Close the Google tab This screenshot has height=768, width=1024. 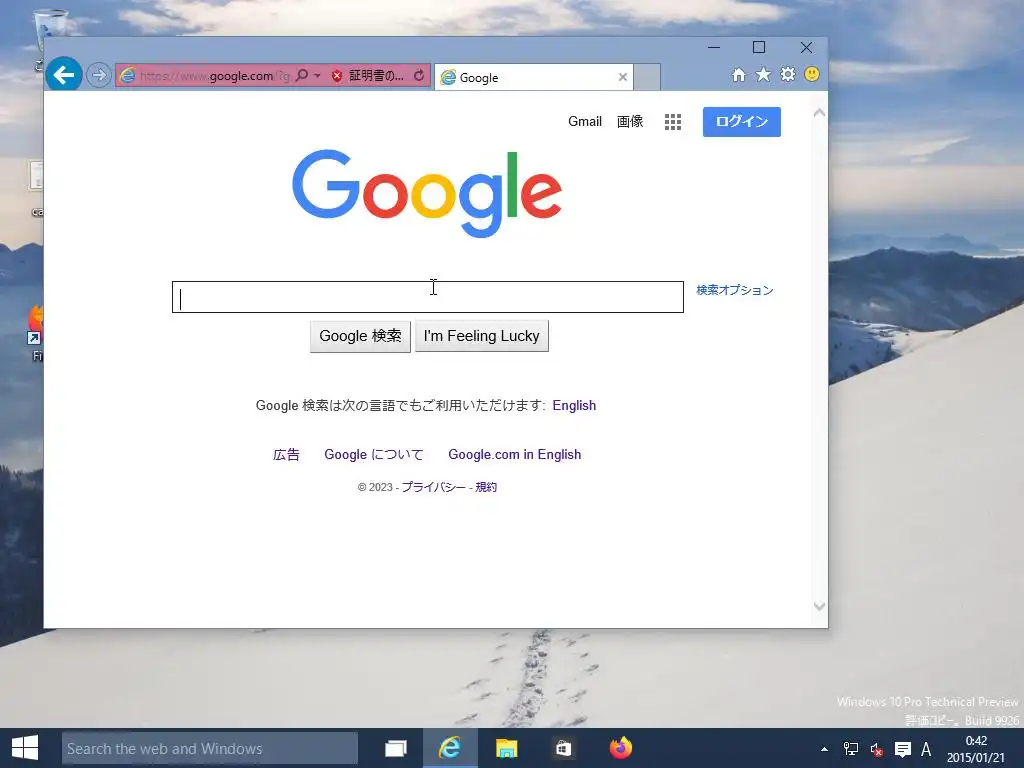623,77
